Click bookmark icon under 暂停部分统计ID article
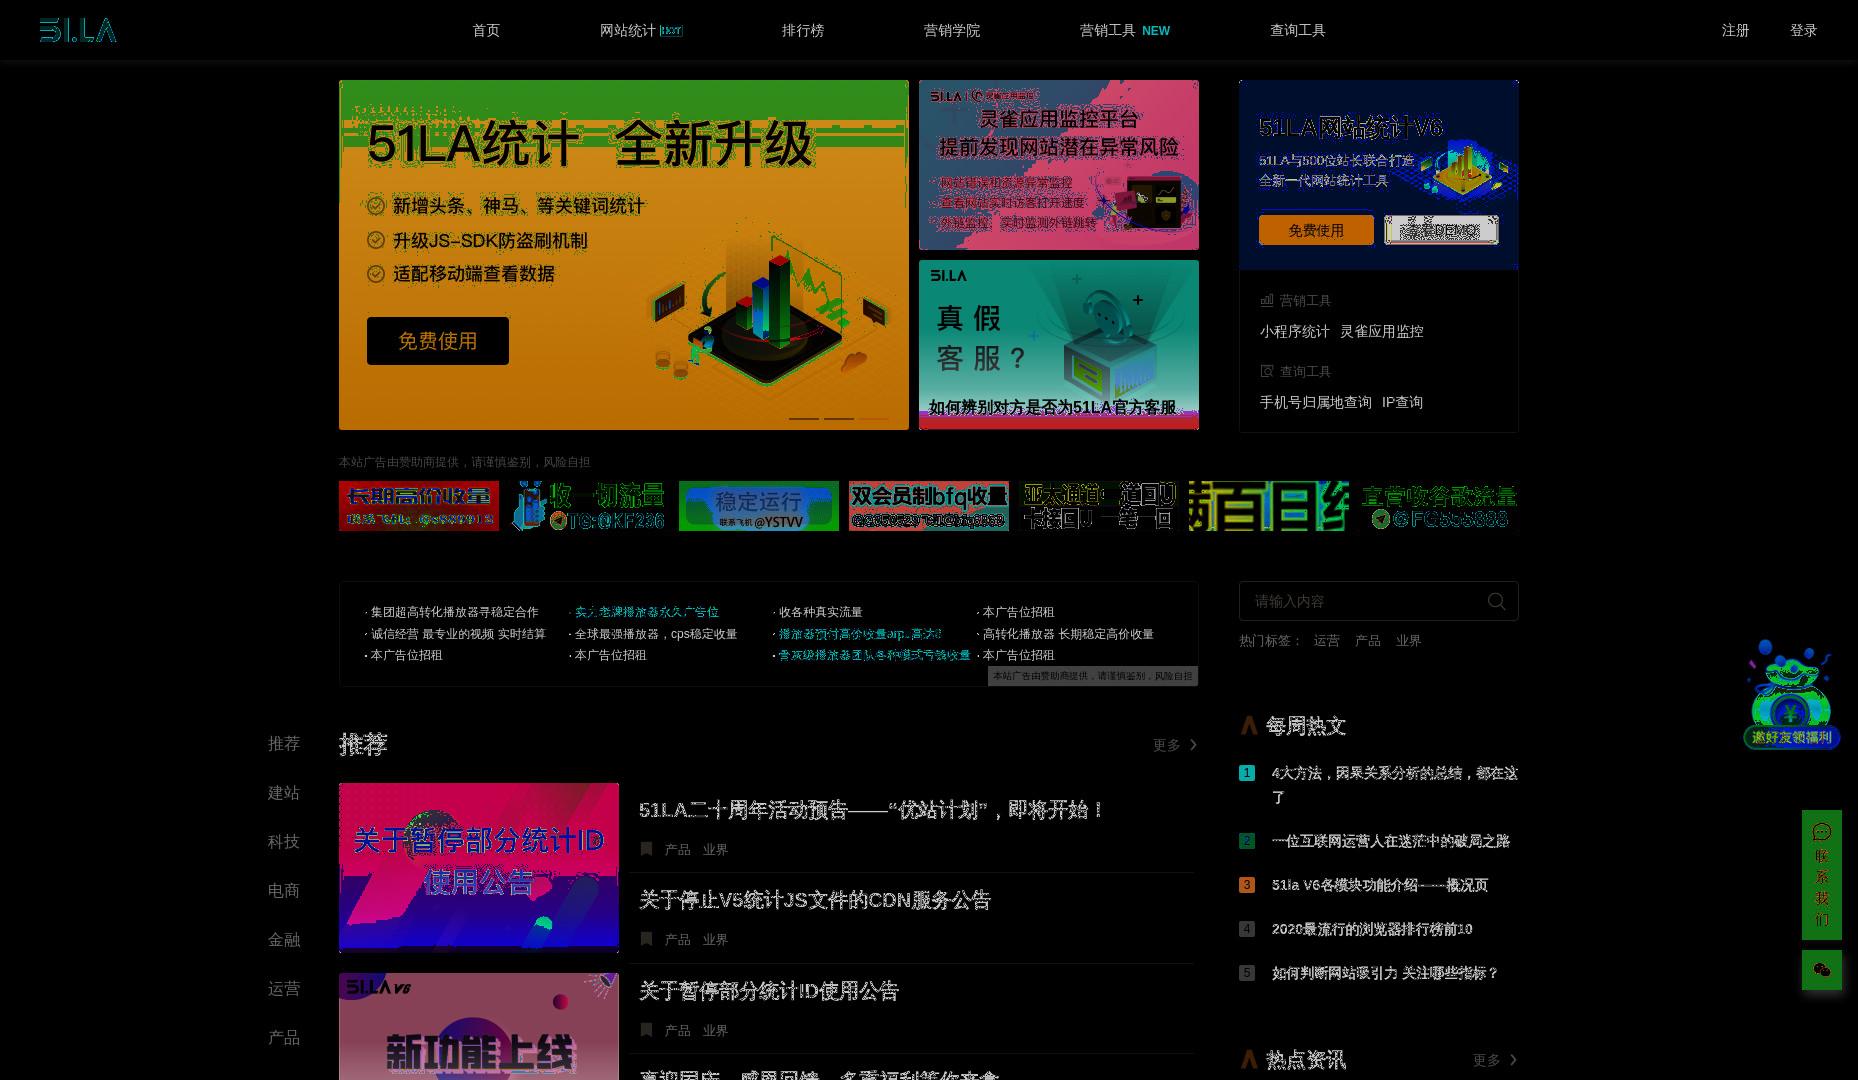This screenshot has width=1858, height=1080. pyautogui.click(x=646, y=1030)
